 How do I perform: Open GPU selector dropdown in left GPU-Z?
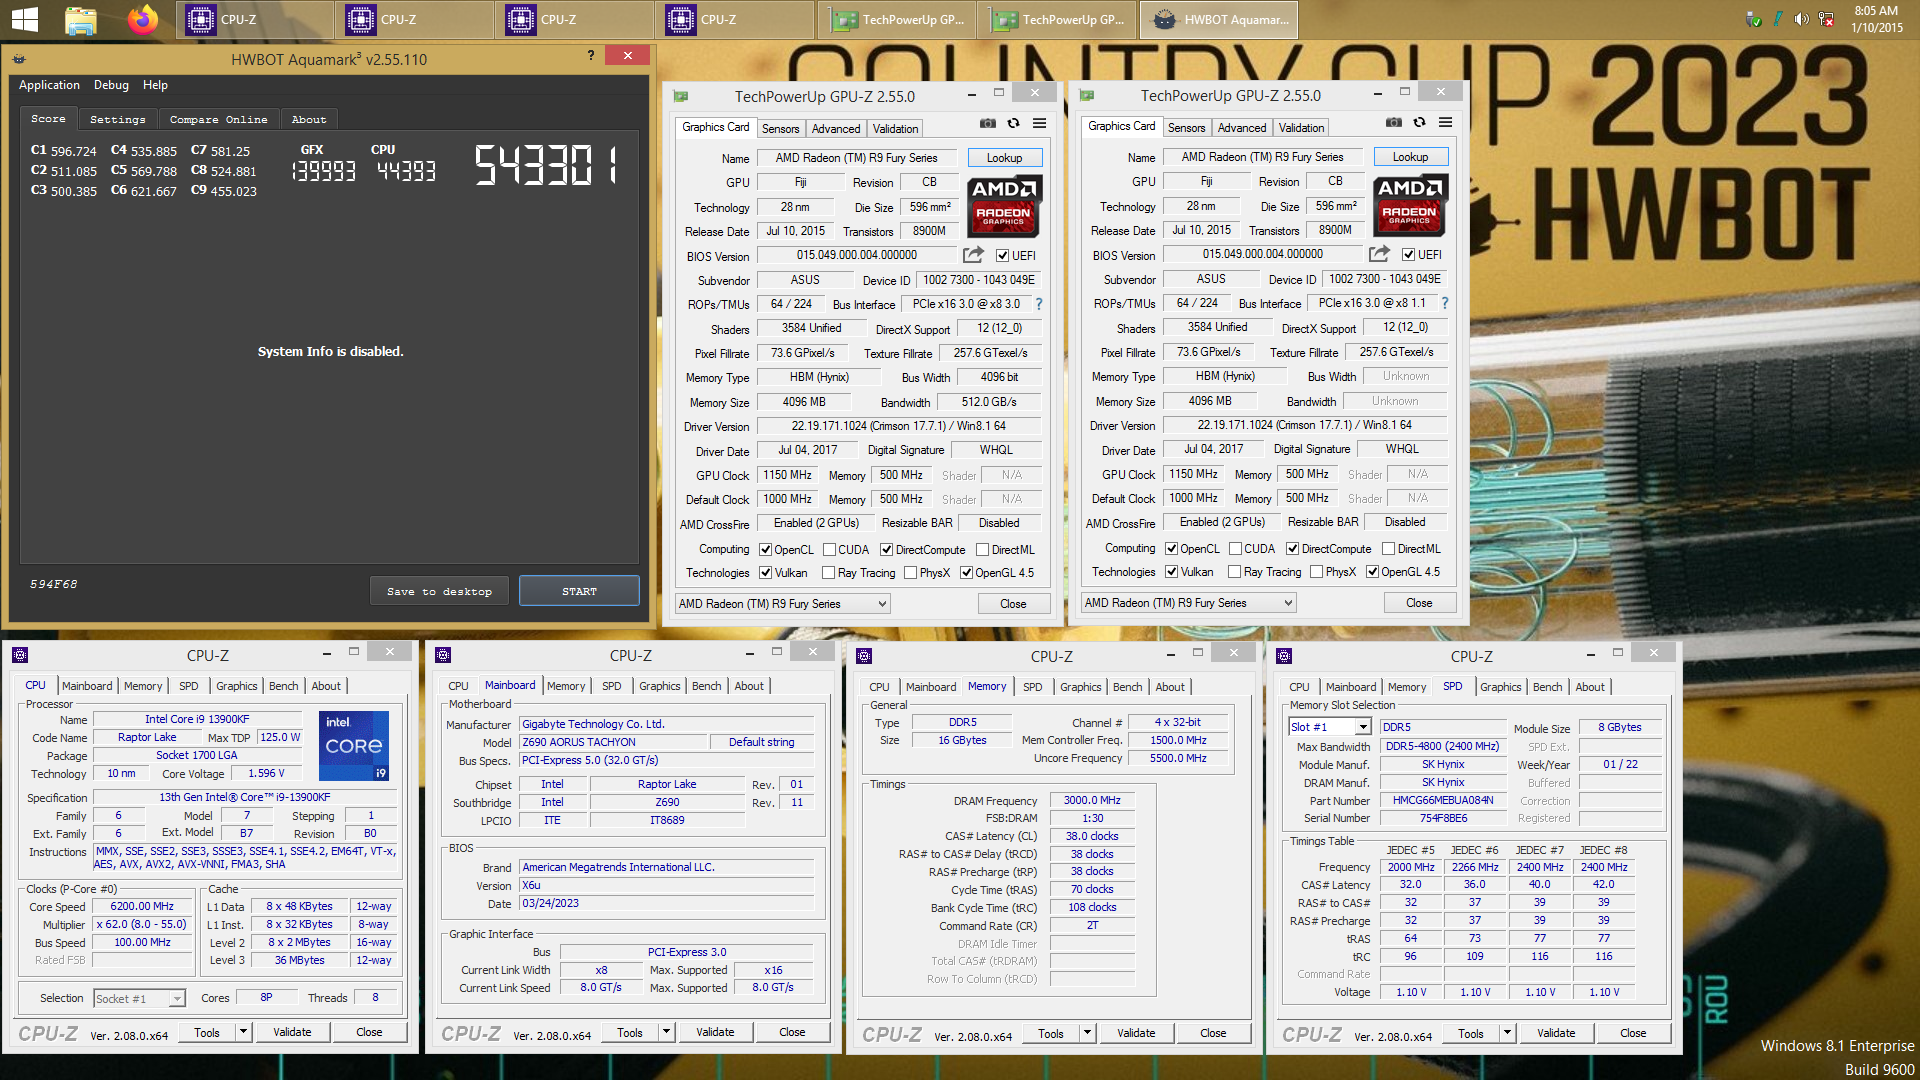tap(782, 604)
